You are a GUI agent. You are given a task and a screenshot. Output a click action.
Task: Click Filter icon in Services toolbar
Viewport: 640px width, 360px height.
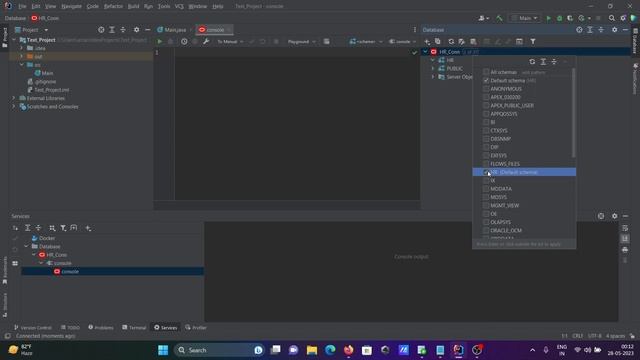point(63,228)
